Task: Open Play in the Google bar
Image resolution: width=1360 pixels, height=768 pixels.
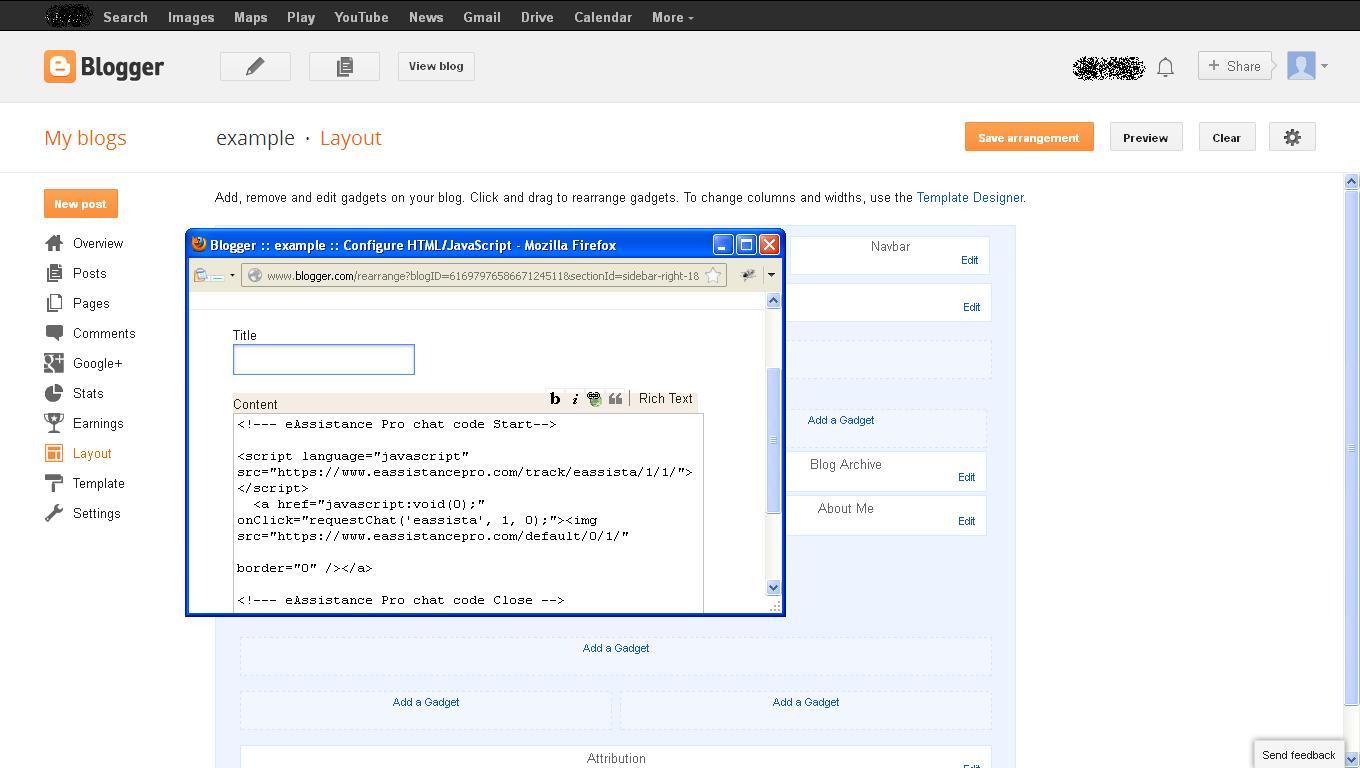Action: pos(300,17)
